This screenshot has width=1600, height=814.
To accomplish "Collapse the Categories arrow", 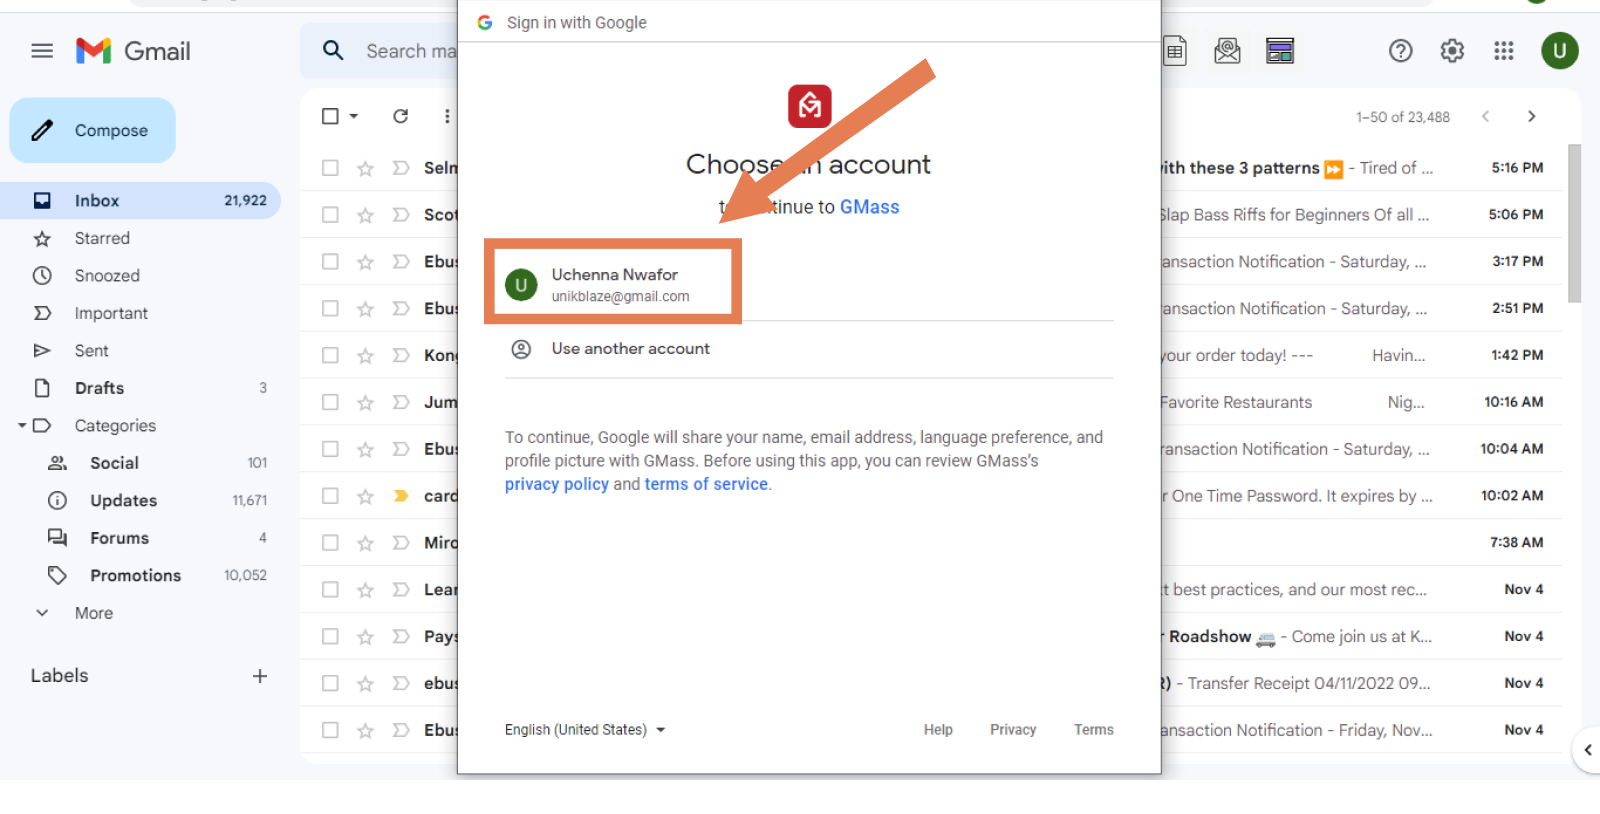I will click(x=22, y=426).
